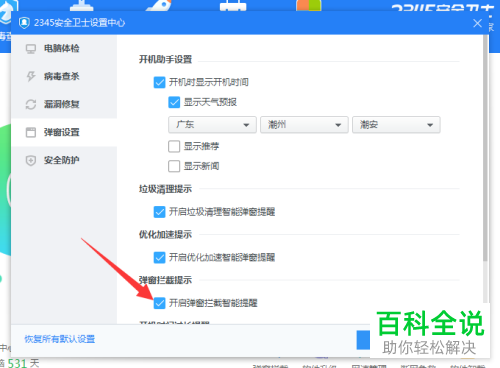This screenshot has height=368, width=500.
Task: Click the 弹窗拦截提示 section heading
Action: click(165, 280)
